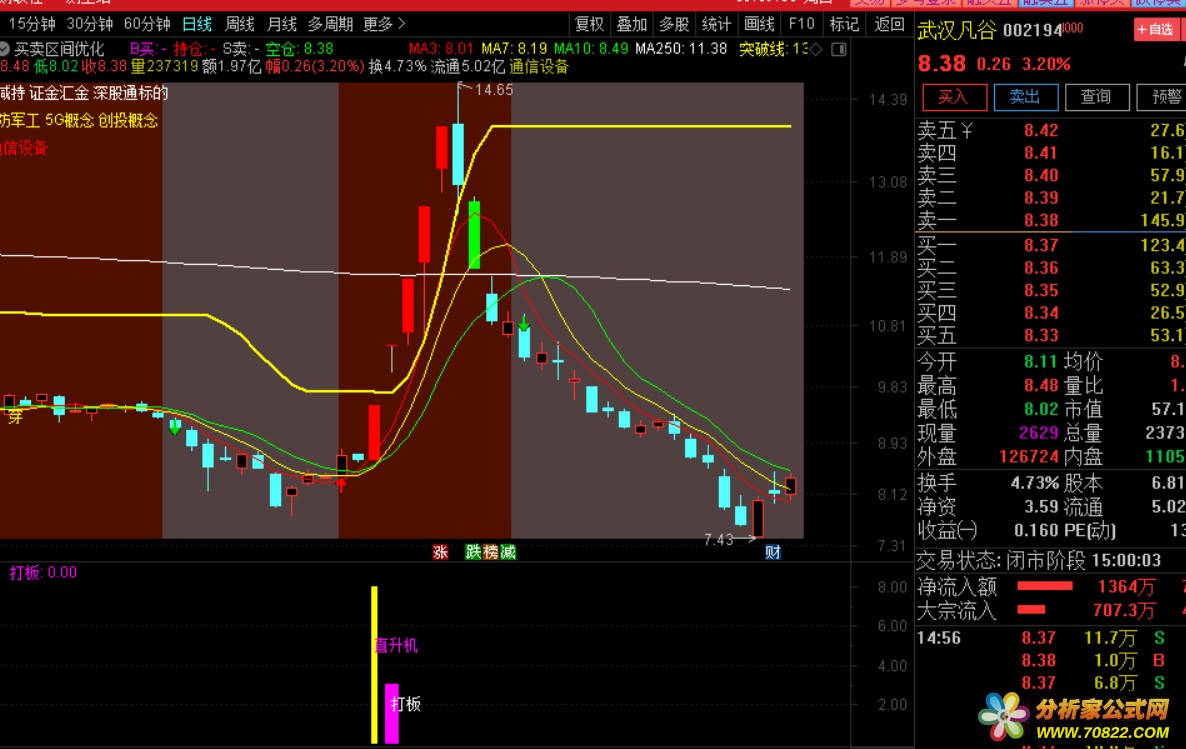Click the 减 marker icon under the chart

point(508,552)
